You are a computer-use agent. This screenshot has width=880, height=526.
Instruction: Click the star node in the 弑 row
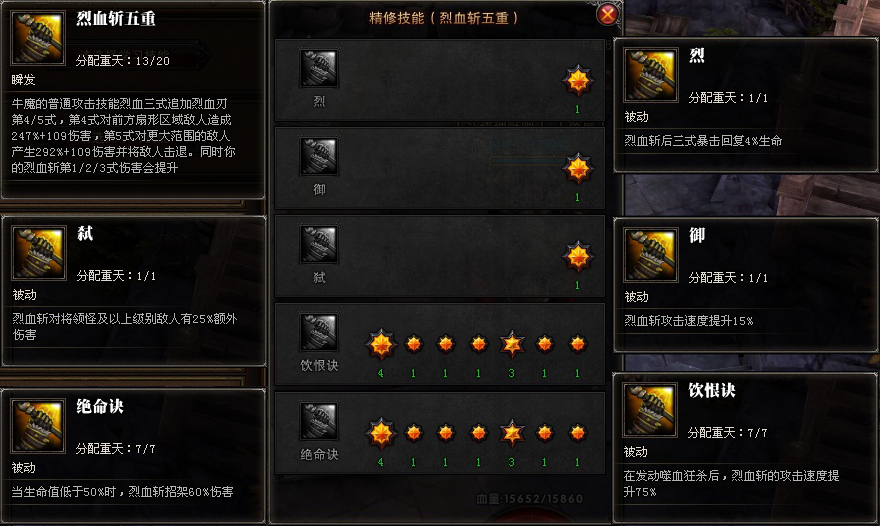click(x=578, y=257)
